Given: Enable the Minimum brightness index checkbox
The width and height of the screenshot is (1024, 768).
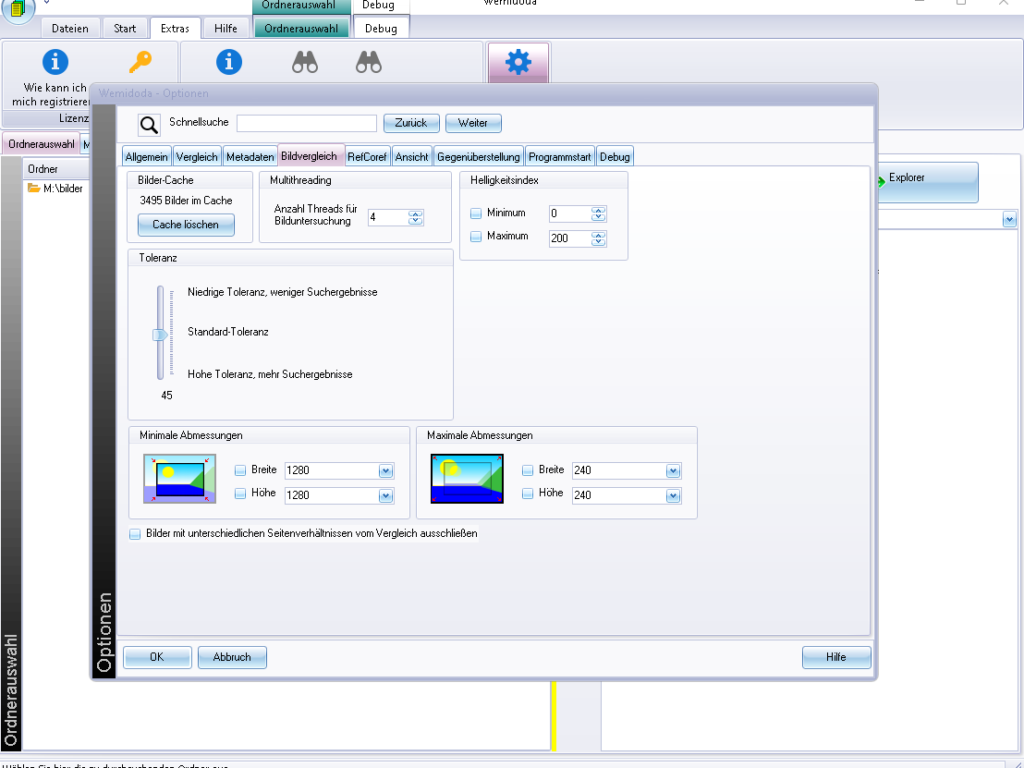Looking at the screenshot, I should pyautogui.click(x=475, y=213).
